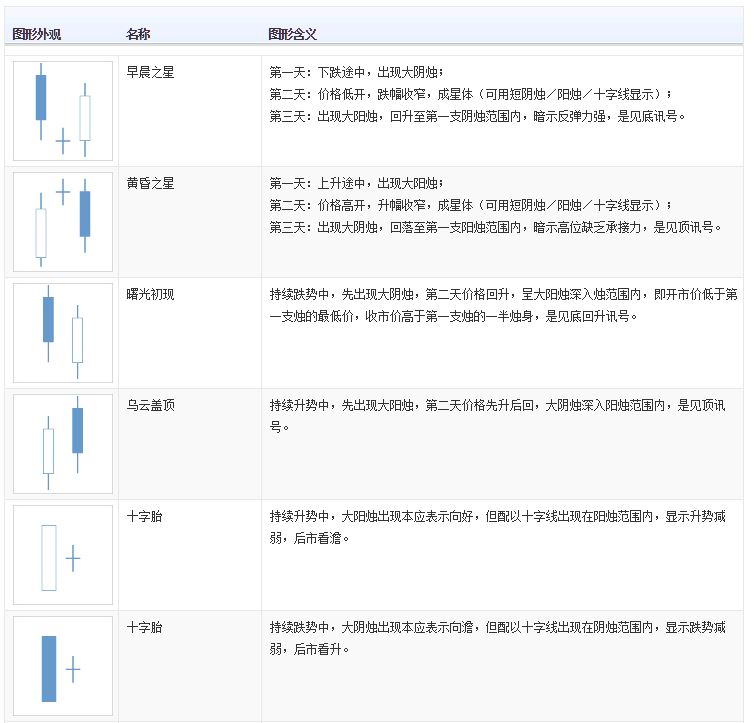
Task: Click the 图形外观 column header
Action: tap(37, 34)
